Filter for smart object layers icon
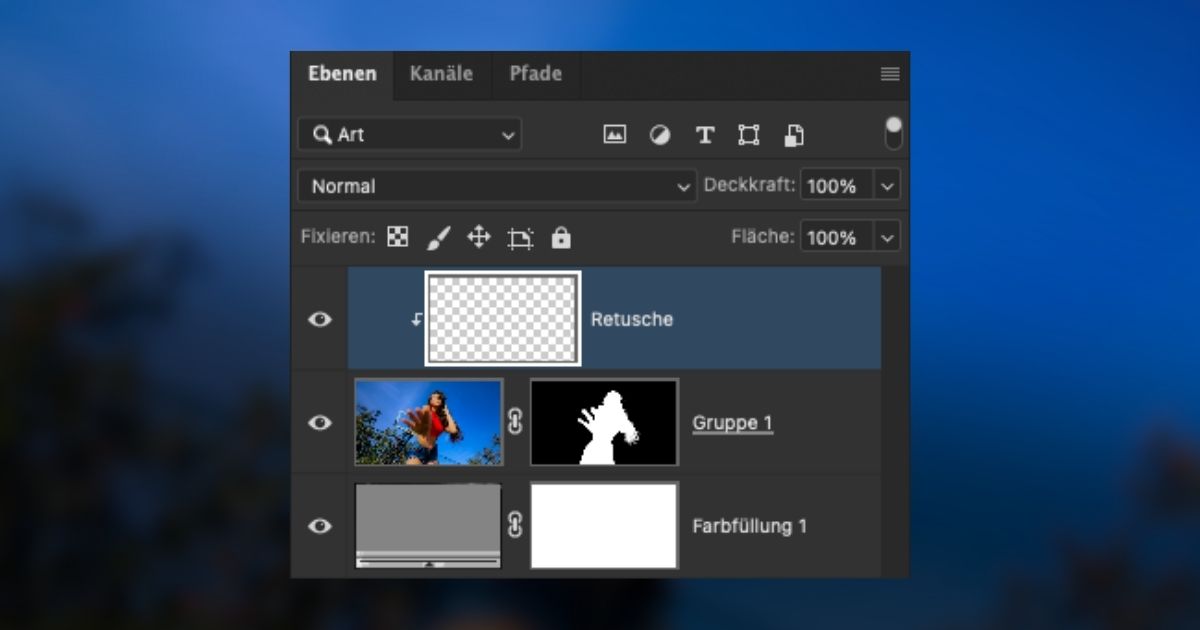Image resolution: width=1200 pixels, height=630 pixels. pyautogui.click(x=794, y=135)
